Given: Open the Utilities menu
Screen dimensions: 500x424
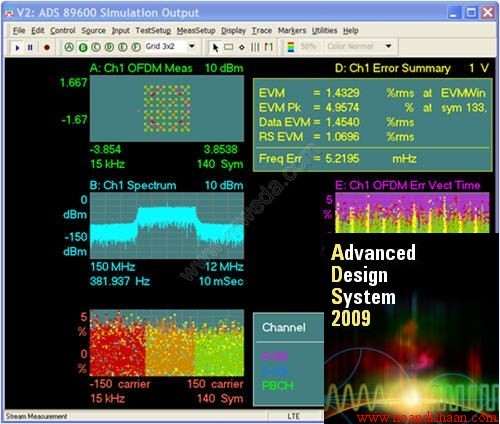Looking at the screenshot, I should [325, 31].
